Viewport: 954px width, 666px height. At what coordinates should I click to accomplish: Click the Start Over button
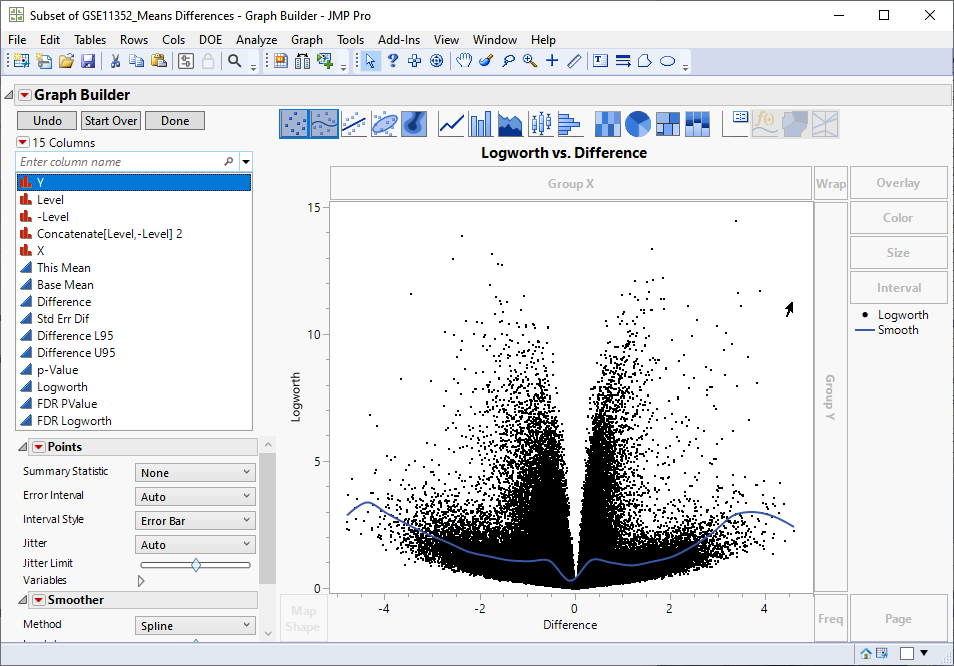111,121
